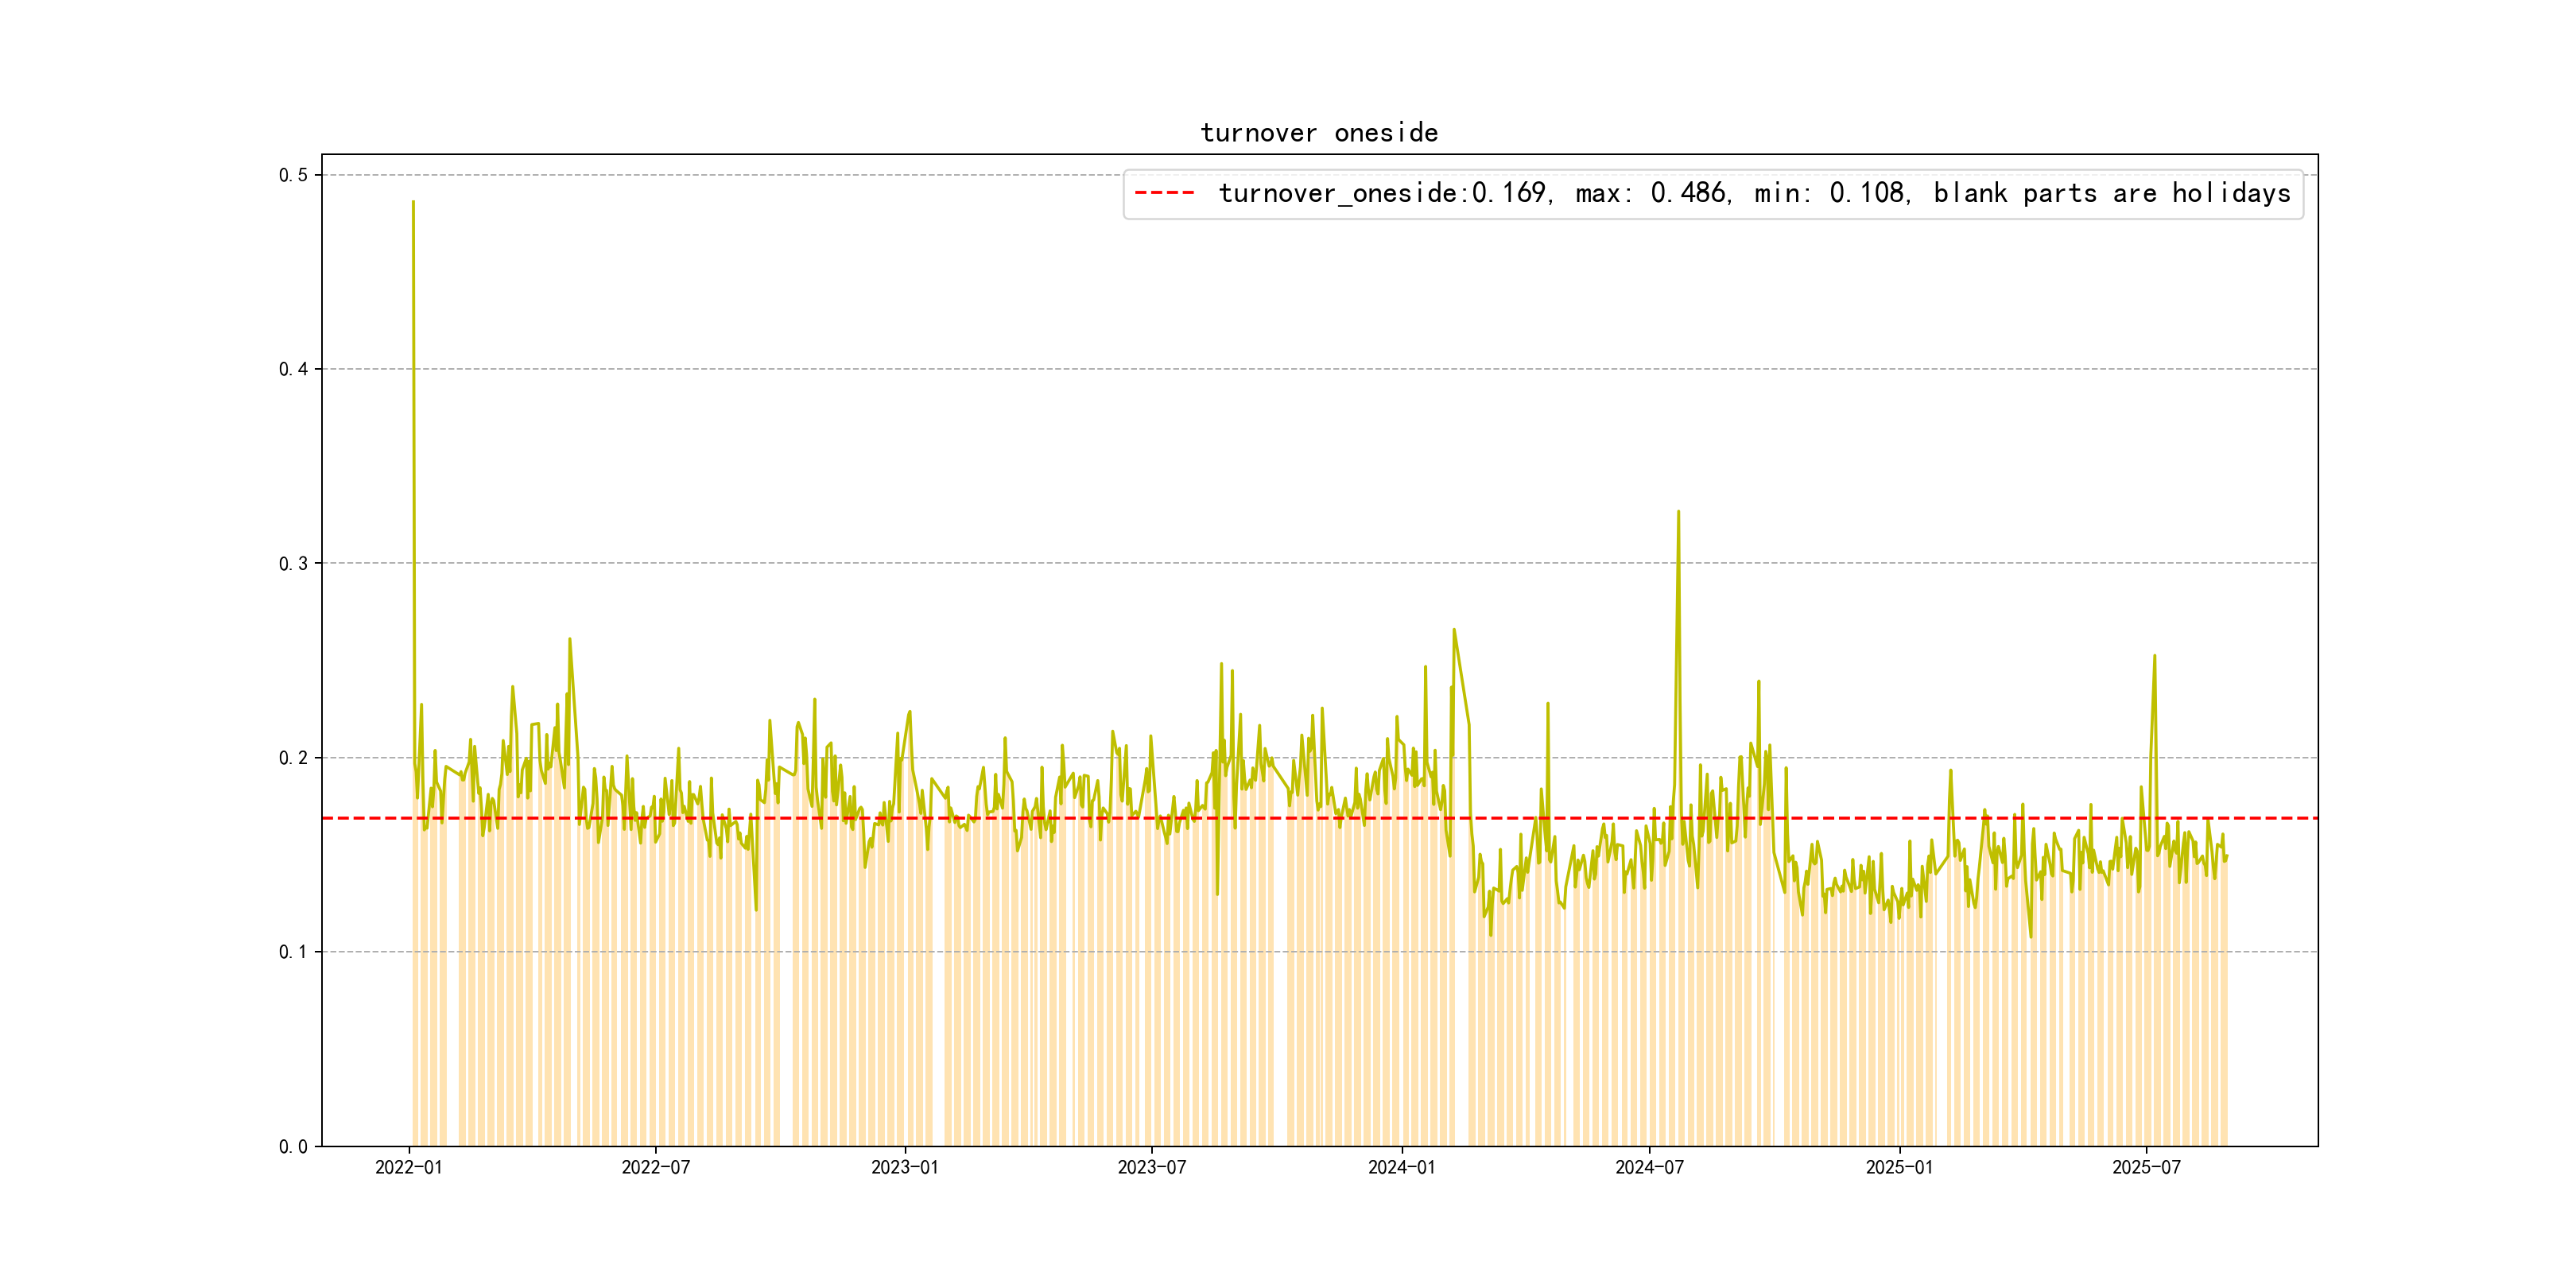Click the 0.5 y-axis tick label
Viewport: 2576px width, 1288px height.
click(293, 175)
